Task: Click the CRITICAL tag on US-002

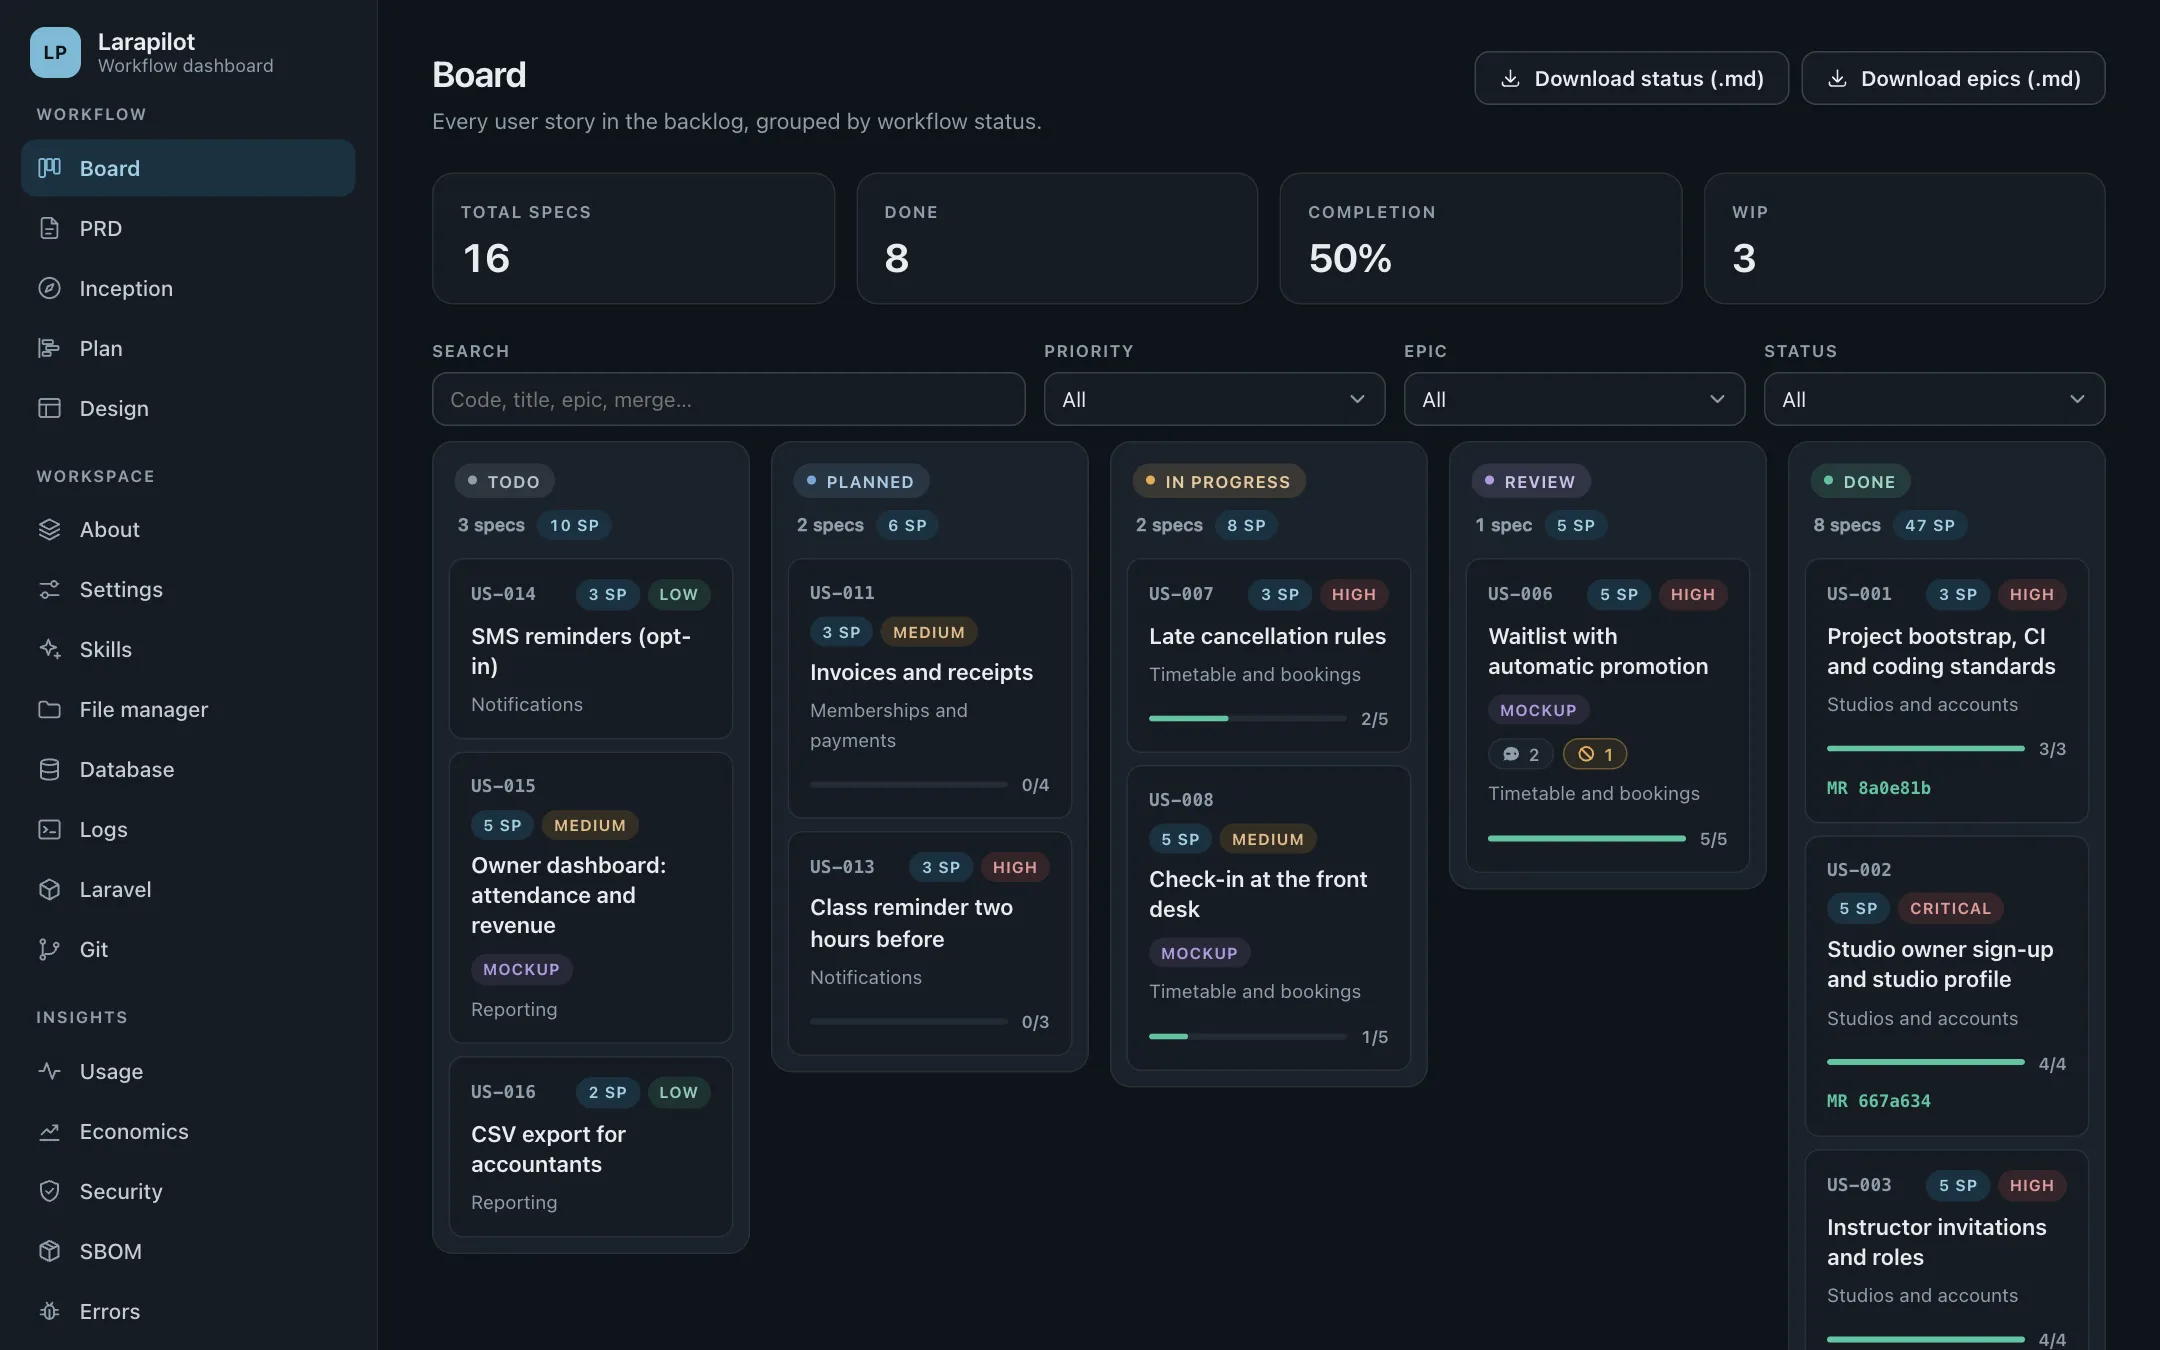Action: (x=1950, y=908)
